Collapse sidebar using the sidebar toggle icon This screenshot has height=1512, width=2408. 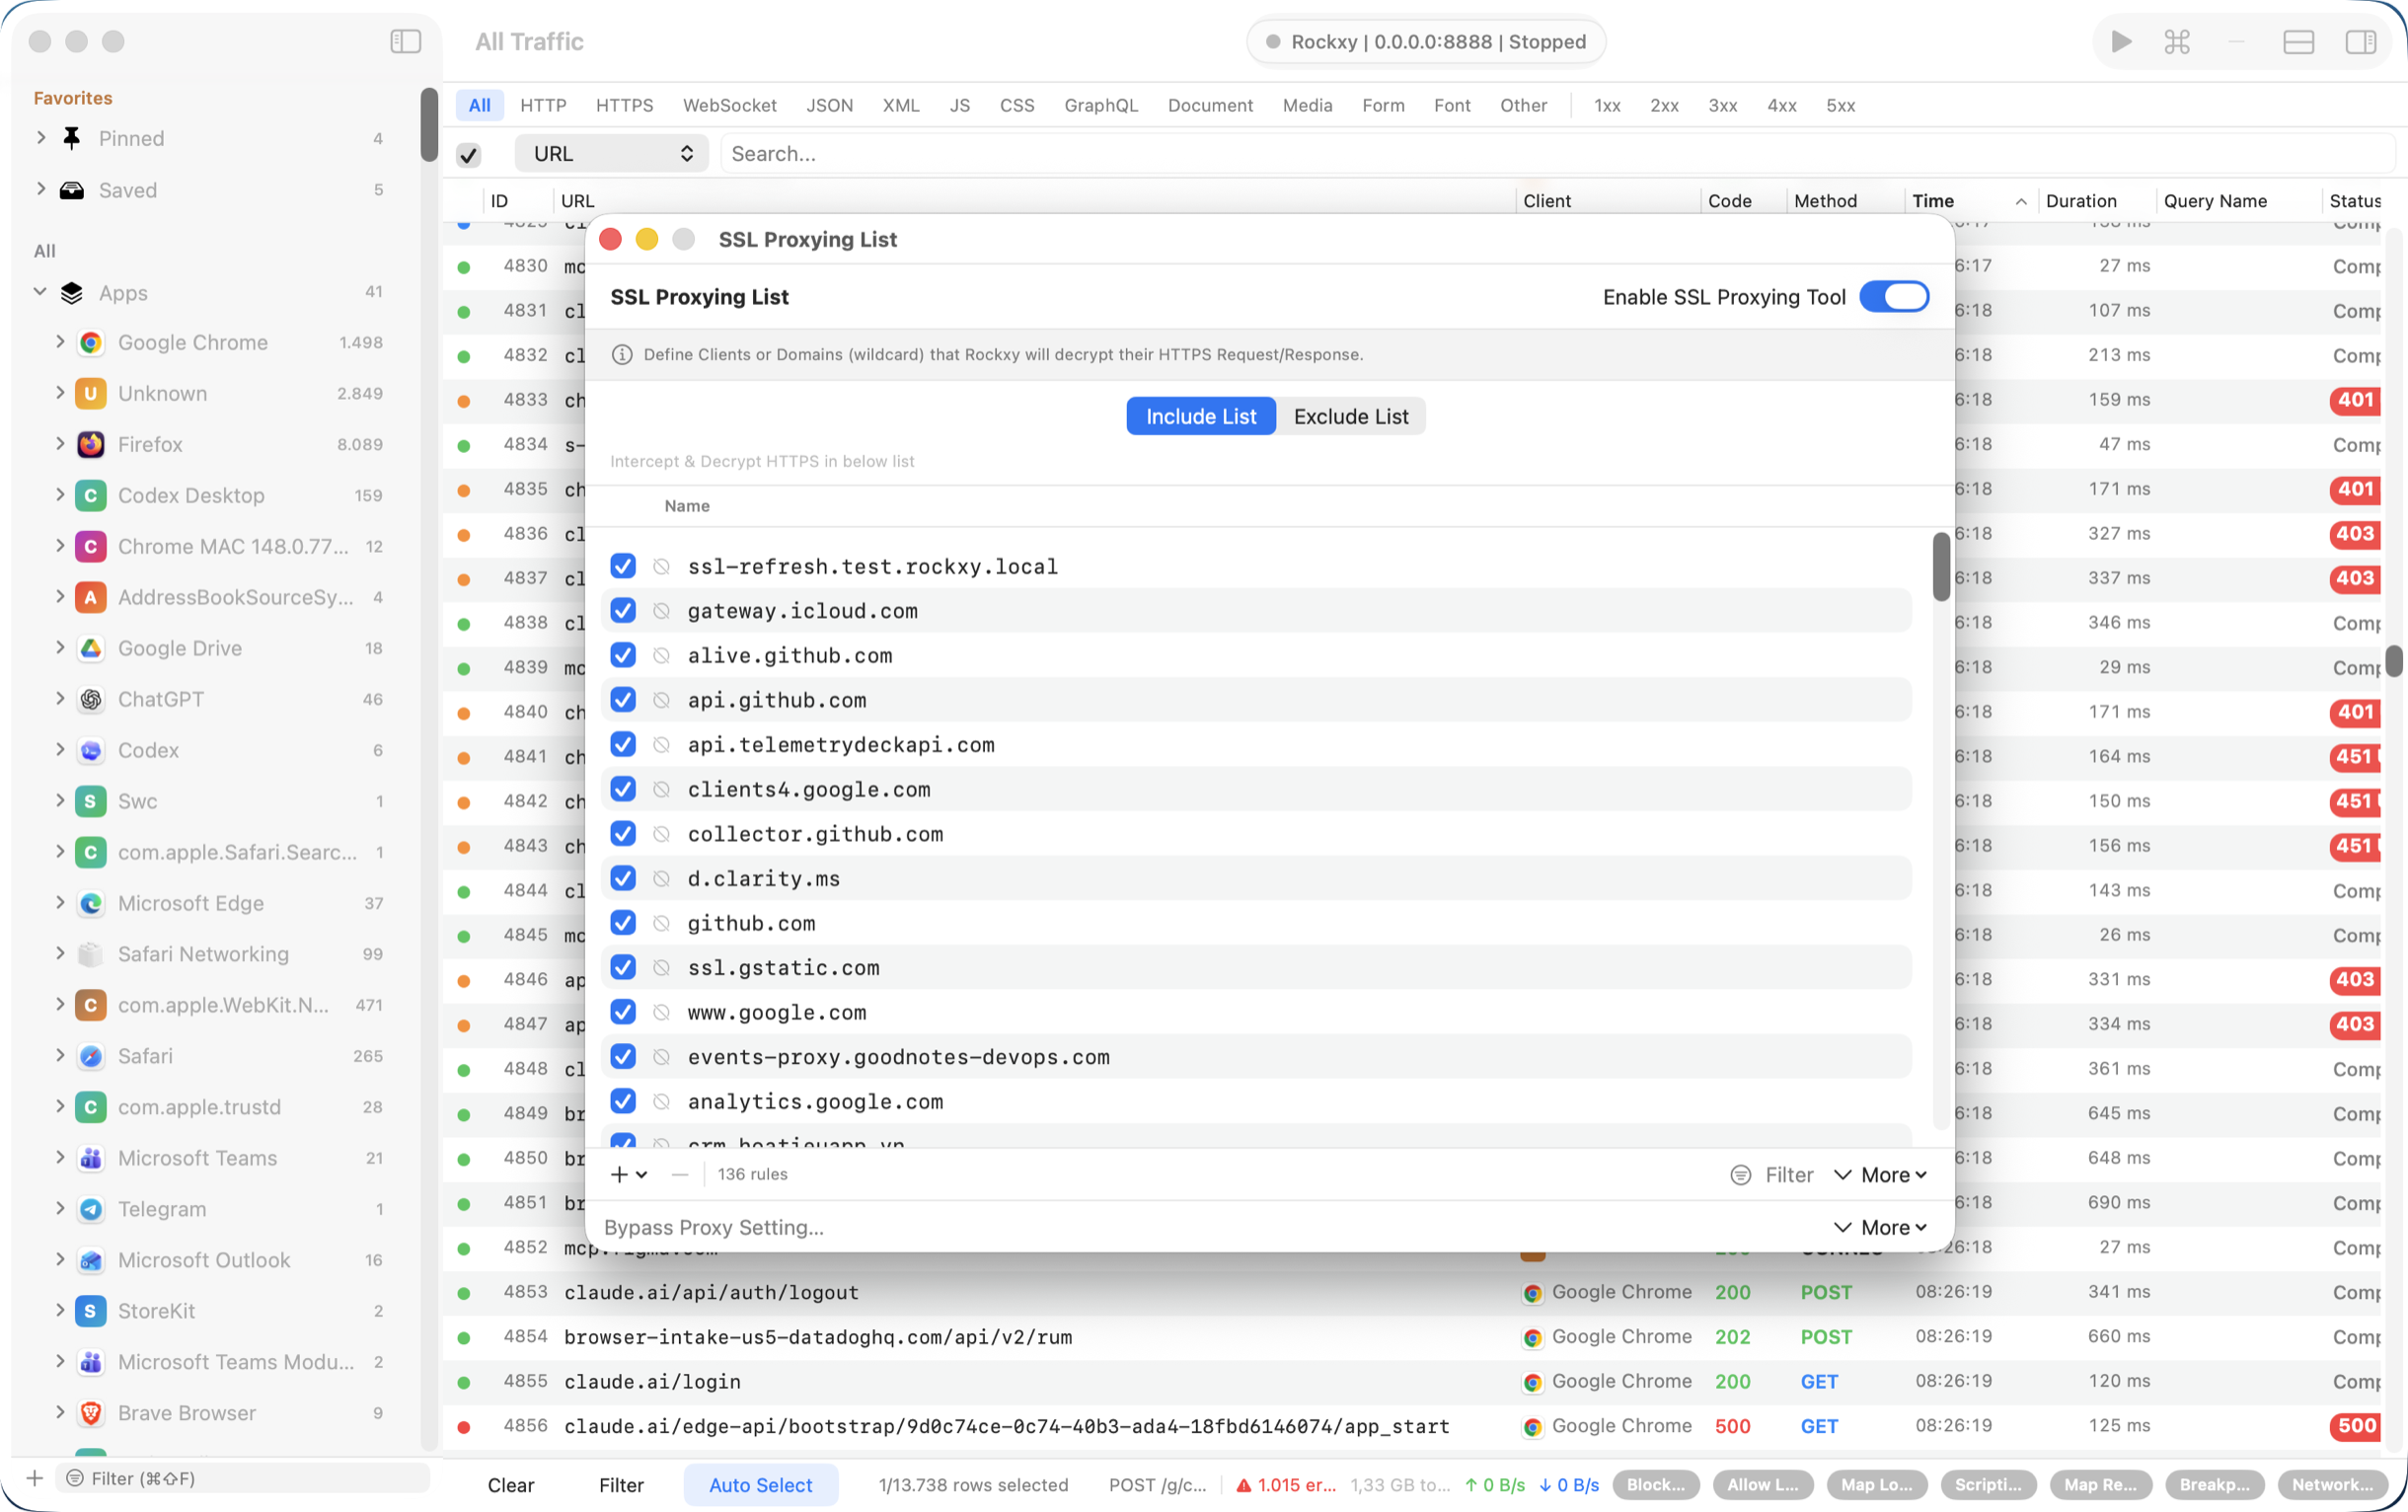click(x=405, y=41)
